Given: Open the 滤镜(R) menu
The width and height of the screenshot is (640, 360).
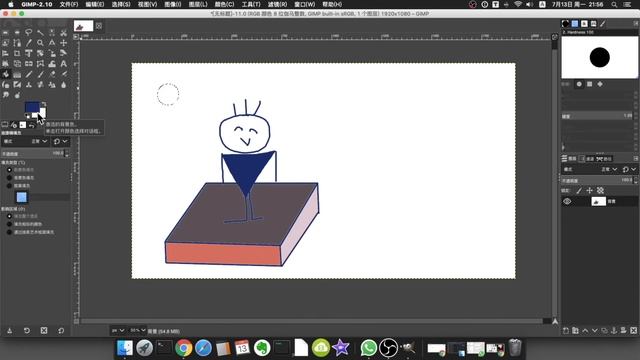Looking at the screenshot, I should point(277,4).
